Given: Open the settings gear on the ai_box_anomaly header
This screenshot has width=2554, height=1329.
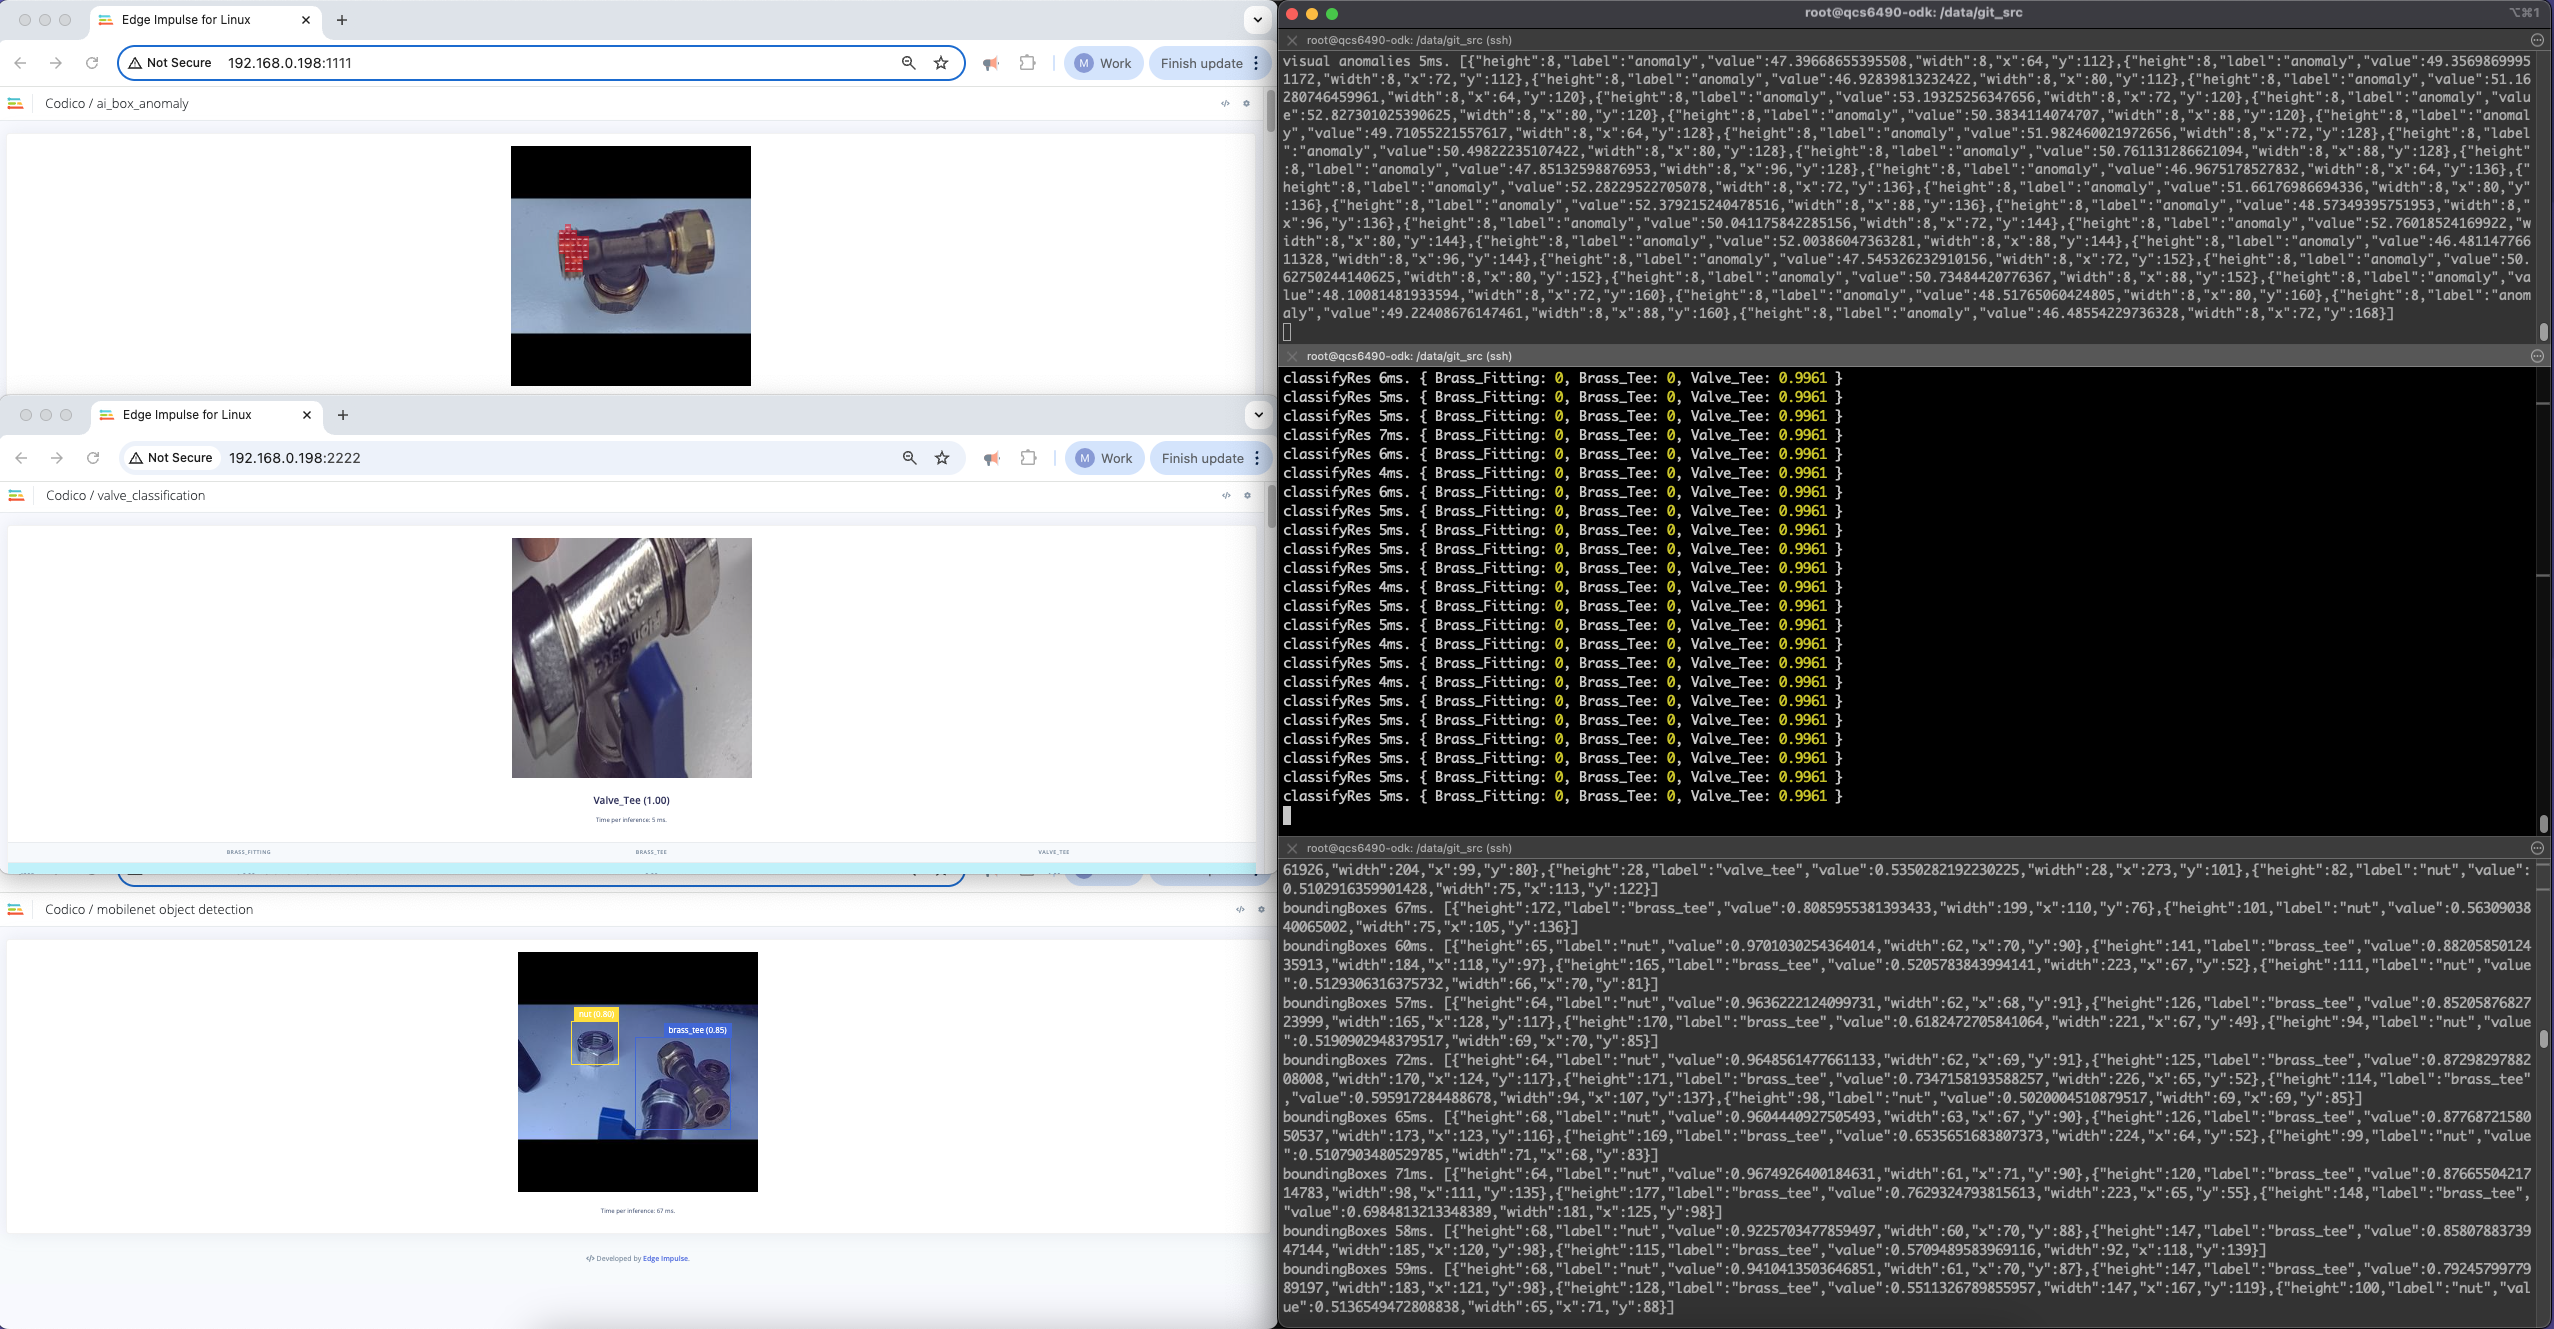Looking at the screenshot, I should click(x=1246, y=104).
